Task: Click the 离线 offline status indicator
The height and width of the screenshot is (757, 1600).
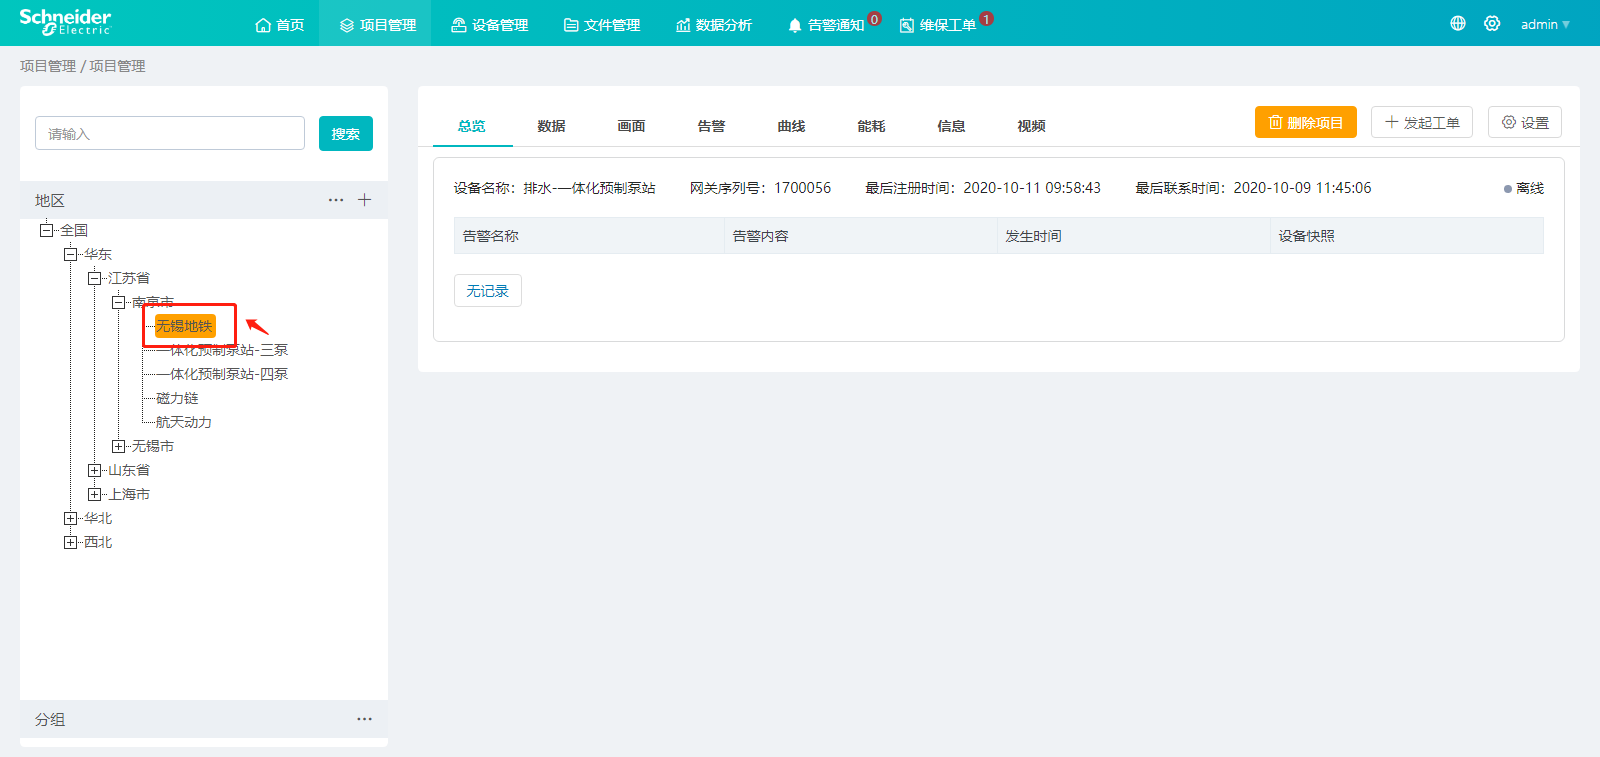Action: point(1524,188)
